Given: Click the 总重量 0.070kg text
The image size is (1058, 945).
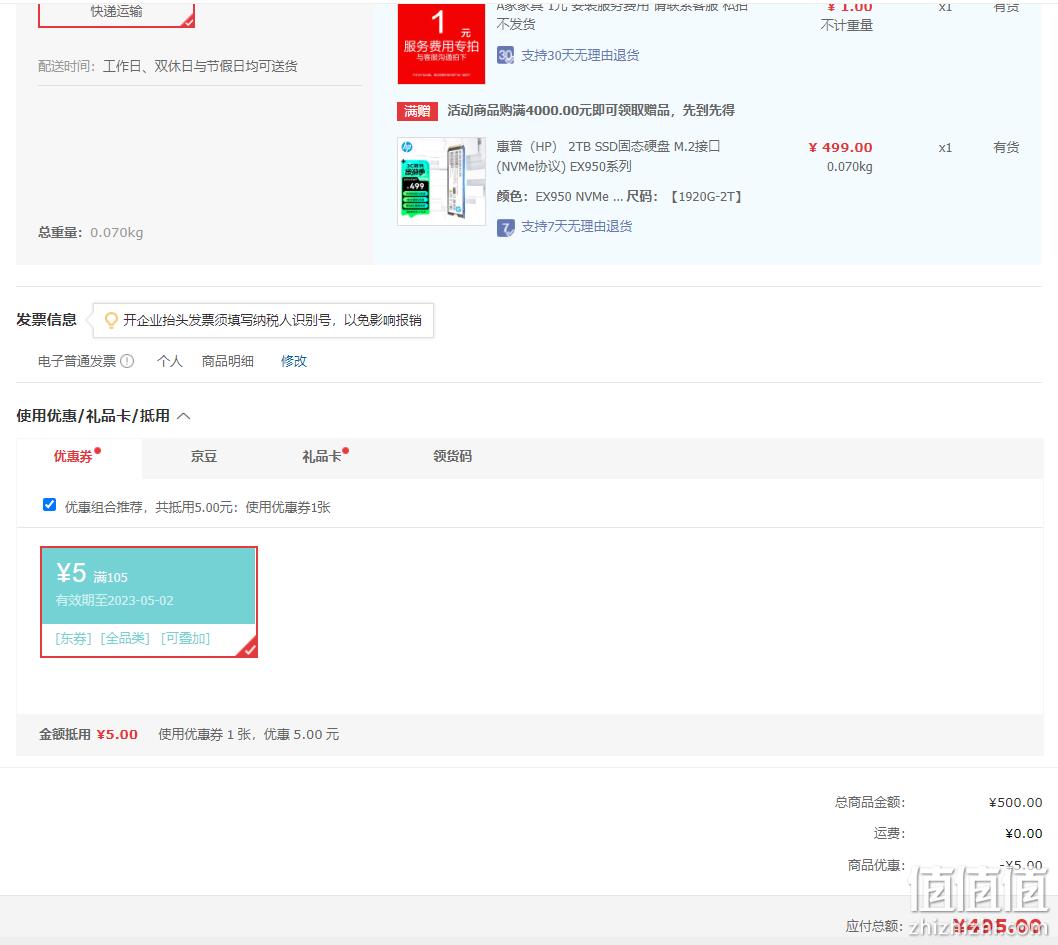Looking at the screenshot, I should pyautogui.click(x=90, y=233).
